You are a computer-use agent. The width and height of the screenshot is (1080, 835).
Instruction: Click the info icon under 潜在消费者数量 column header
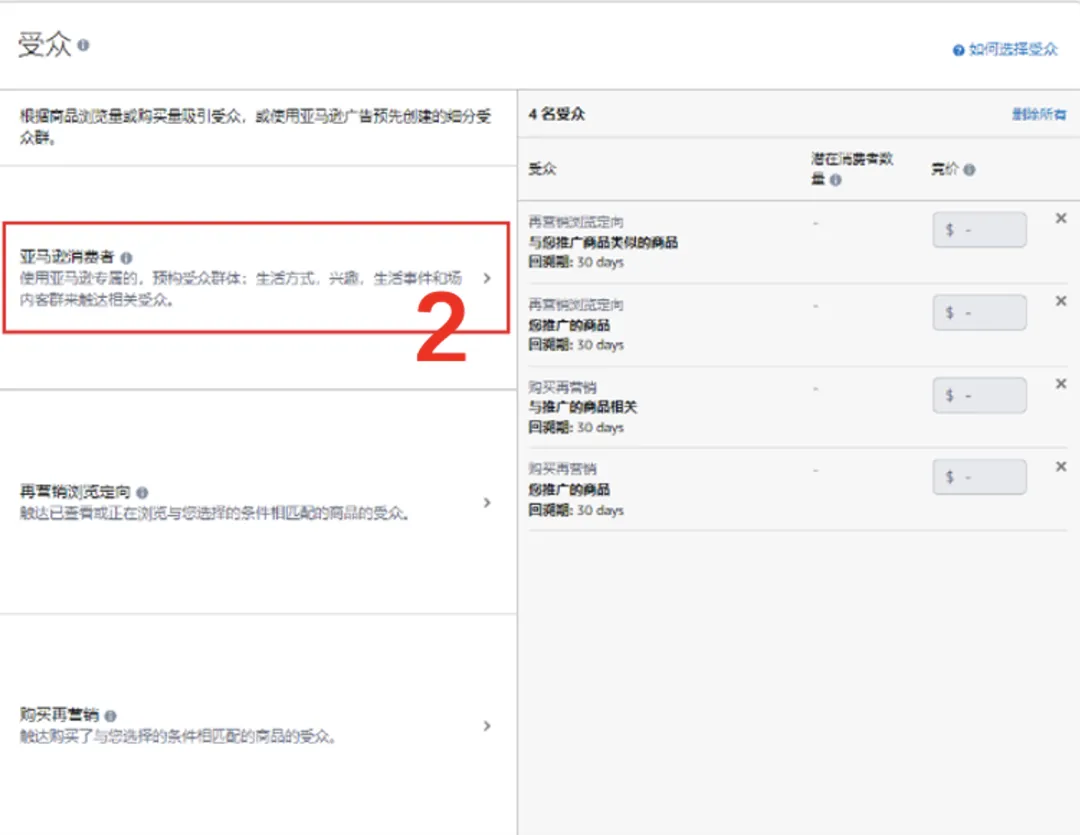[x=835, y=180]
